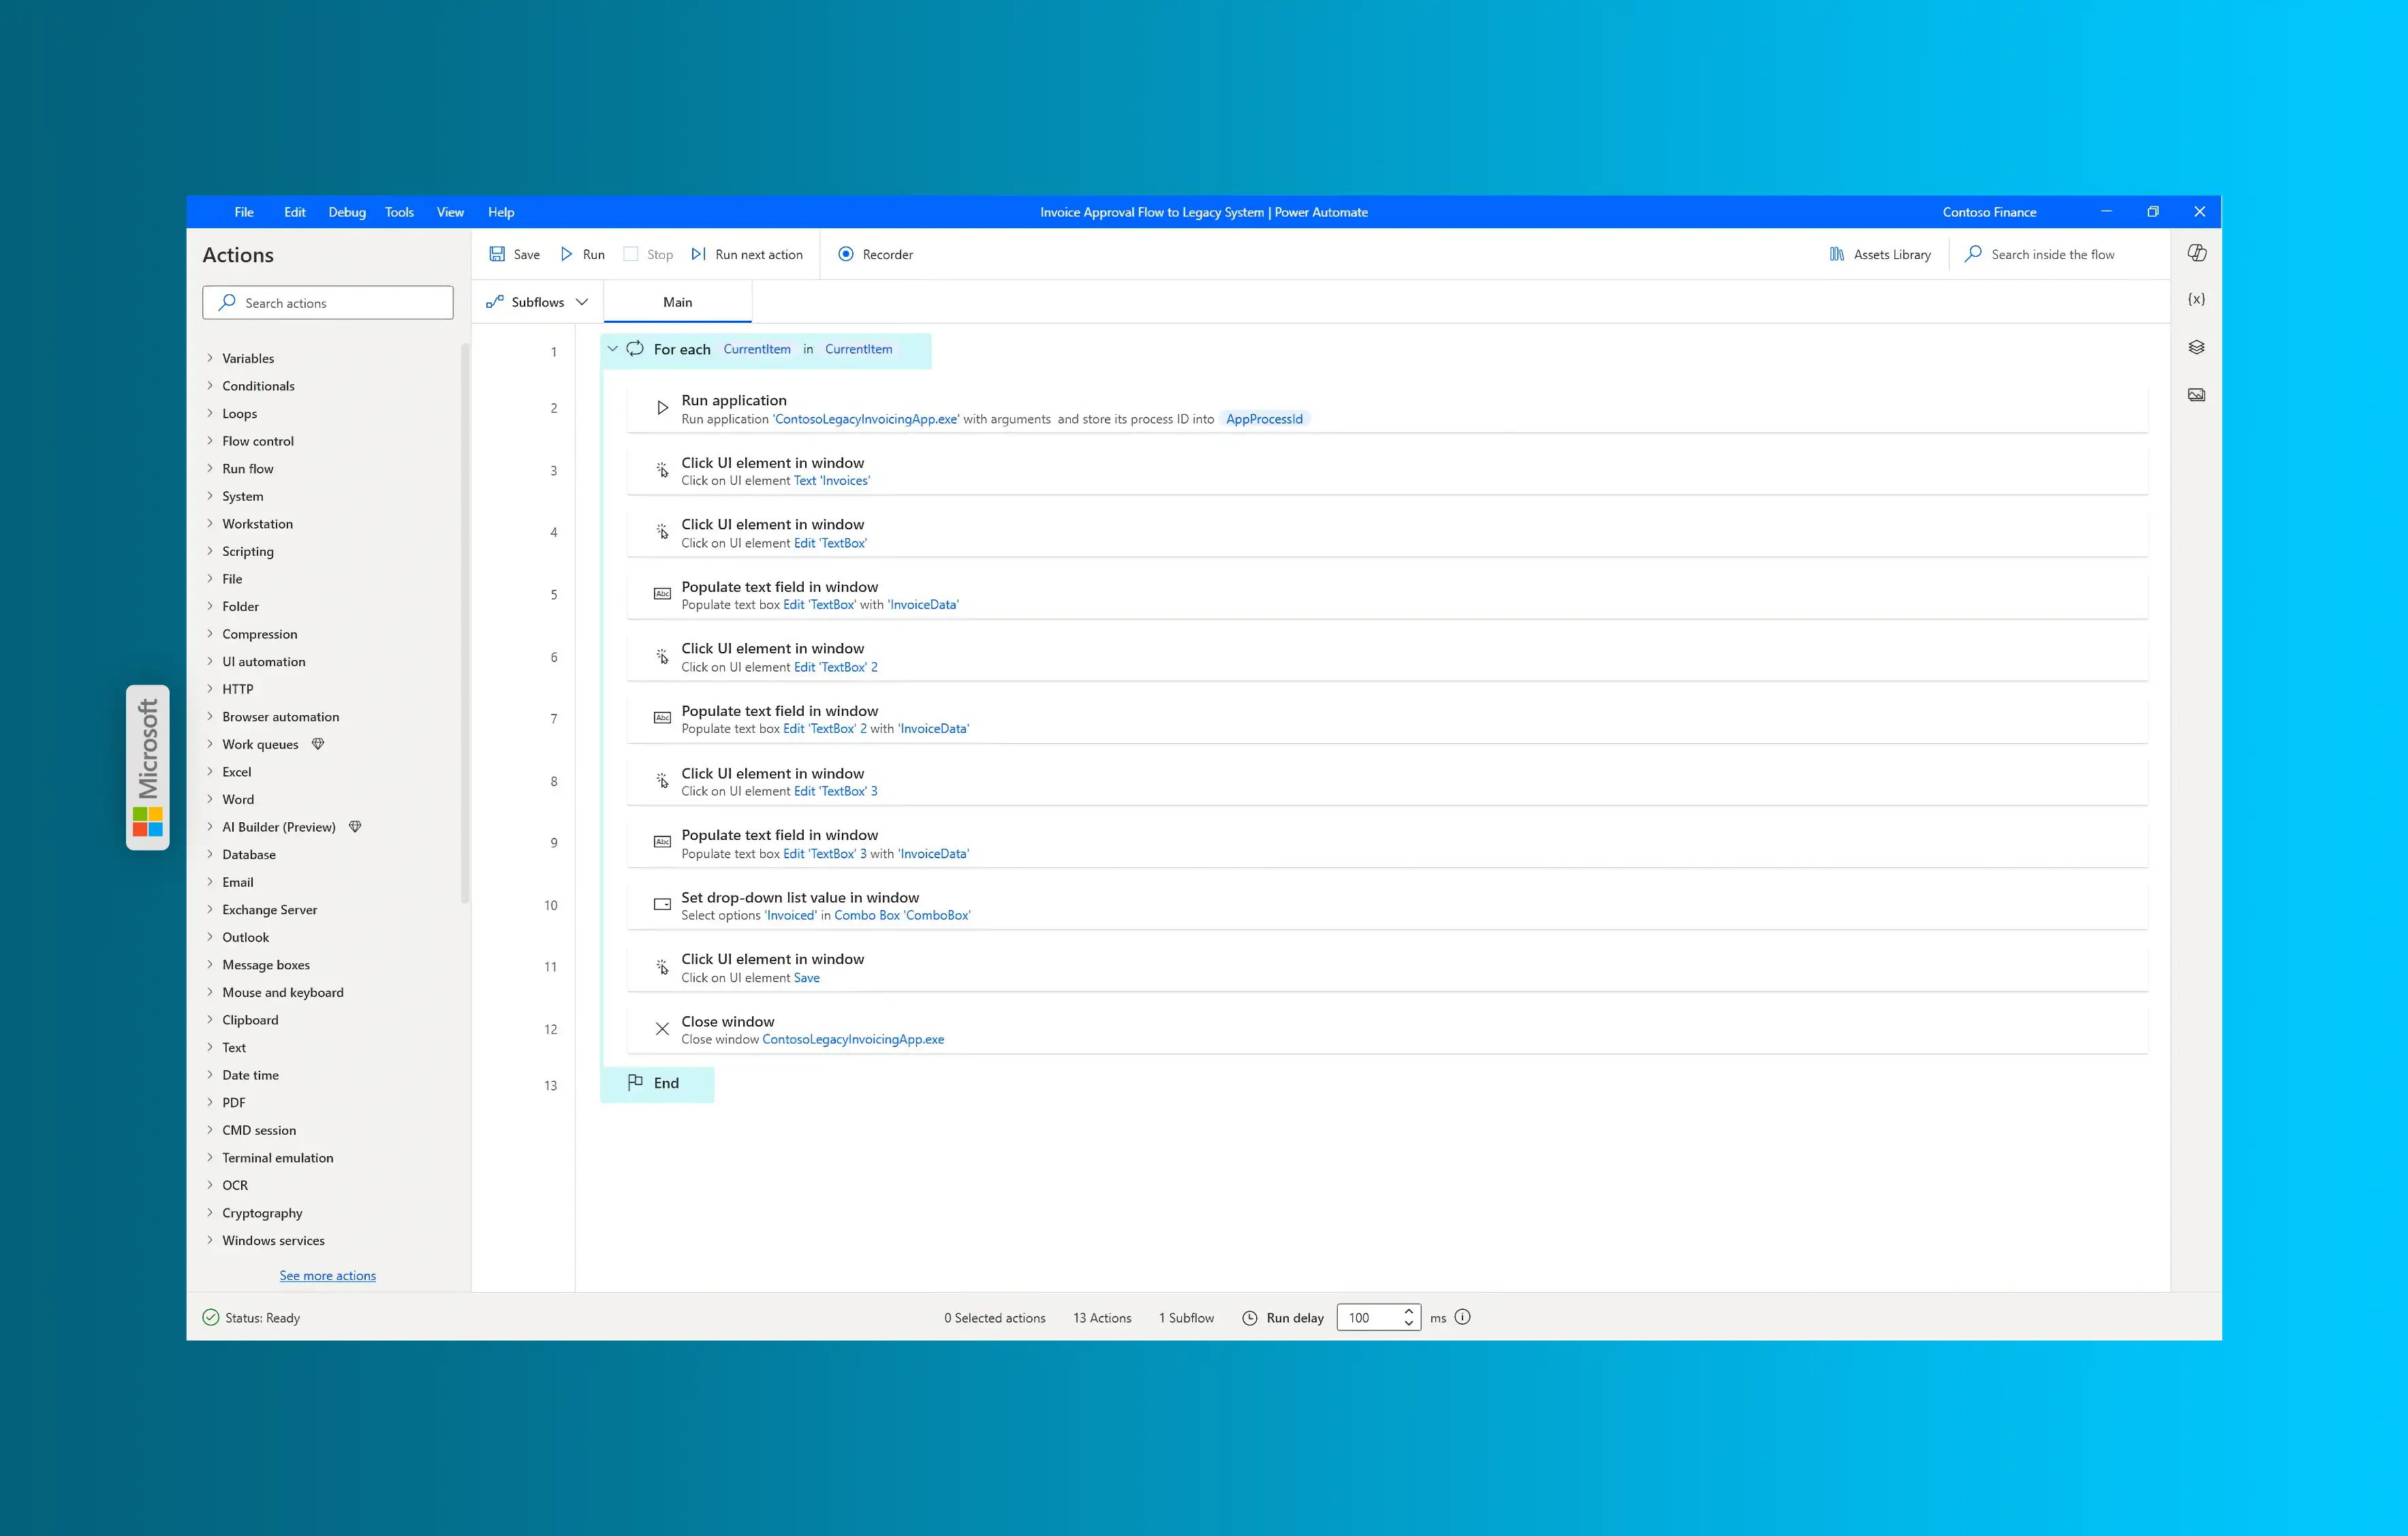
Task: Save the flow using the Save icon
Action: (x=513, y=254)
